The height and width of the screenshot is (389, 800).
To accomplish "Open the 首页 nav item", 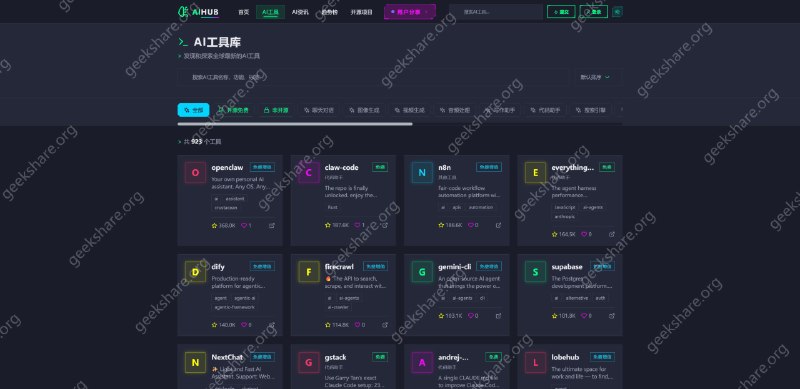I will tap(243, 12).
